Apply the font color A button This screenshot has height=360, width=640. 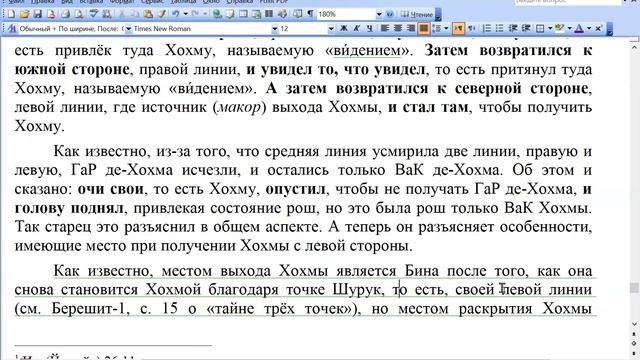point(579,28)
